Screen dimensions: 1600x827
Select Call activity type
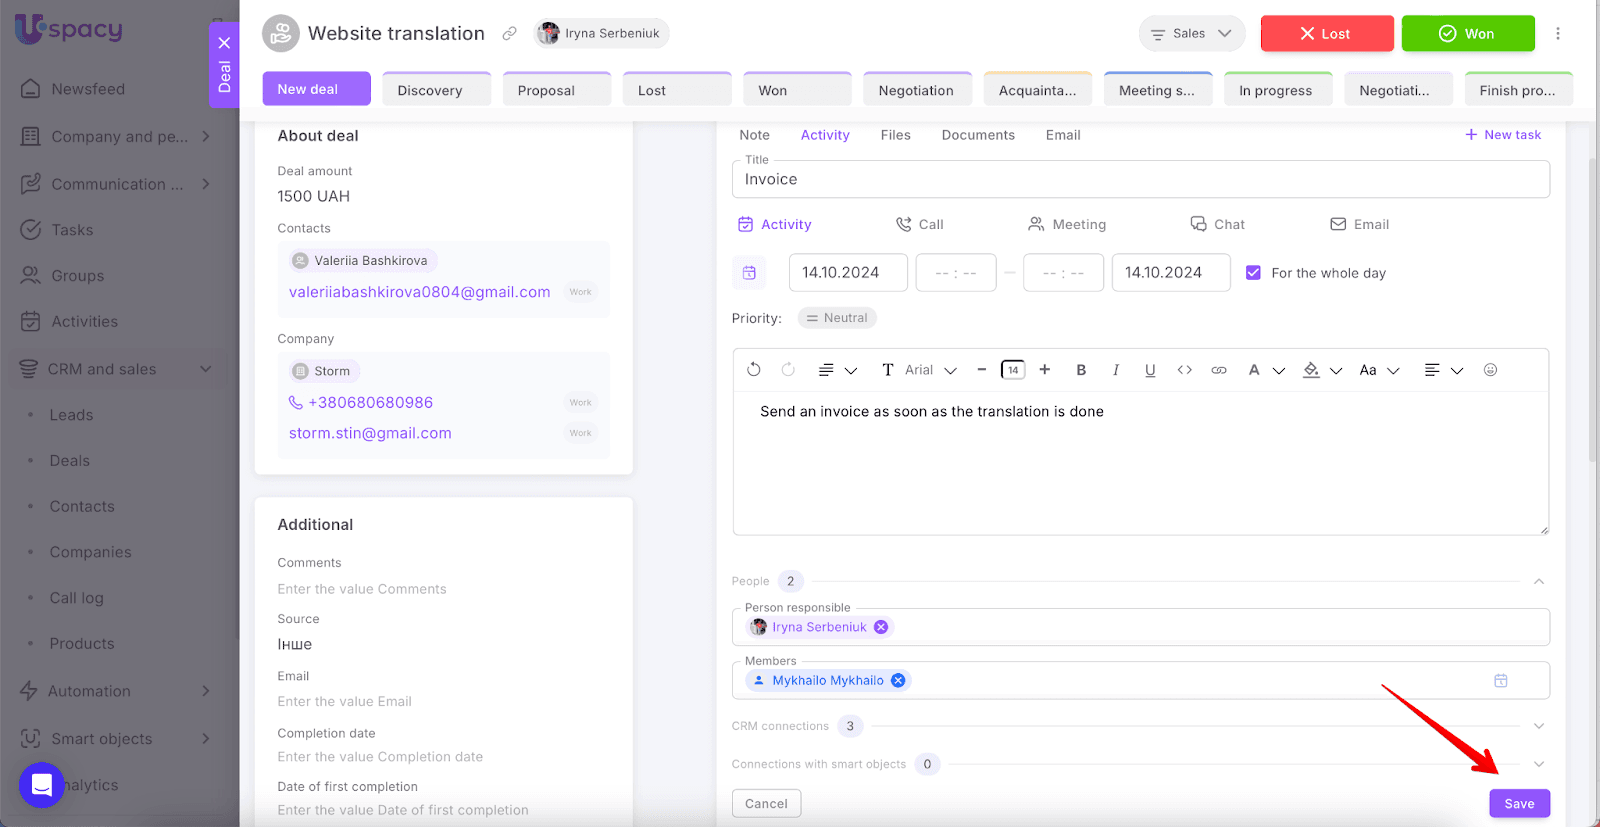pyautogui.click(x=919, y=225)
